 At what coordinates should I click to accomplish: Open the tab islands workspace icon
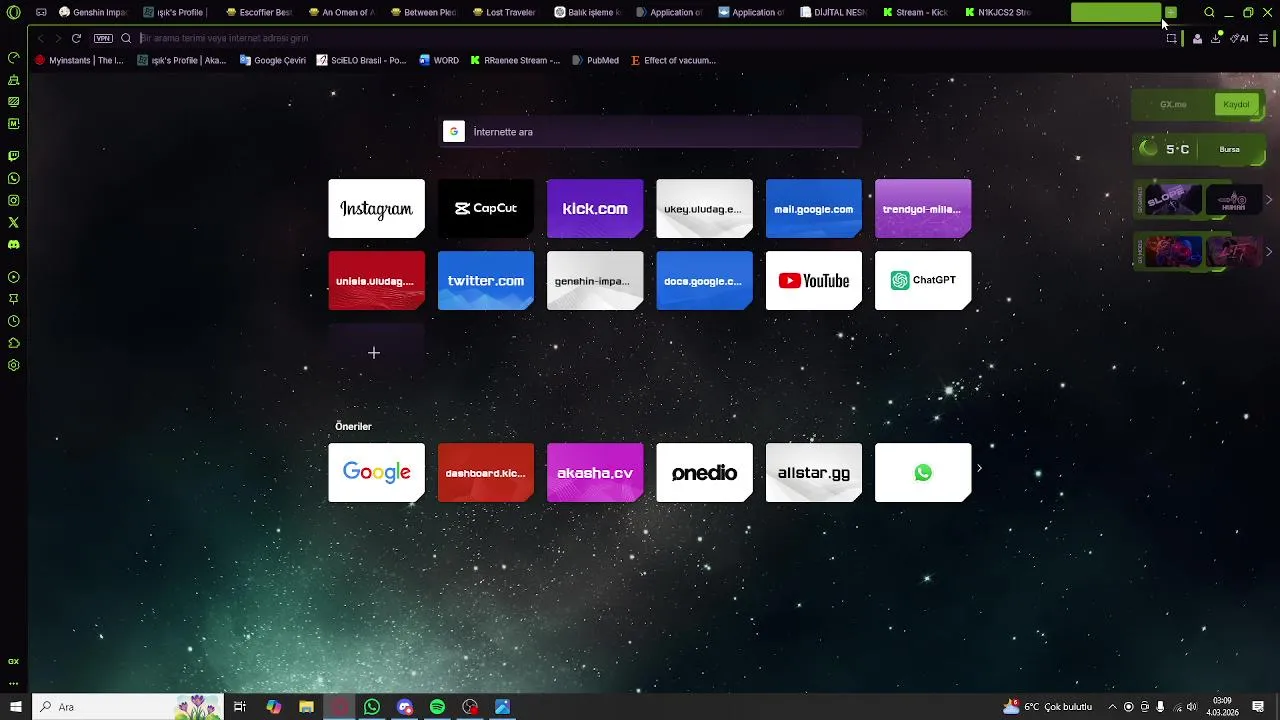(41, 13)
